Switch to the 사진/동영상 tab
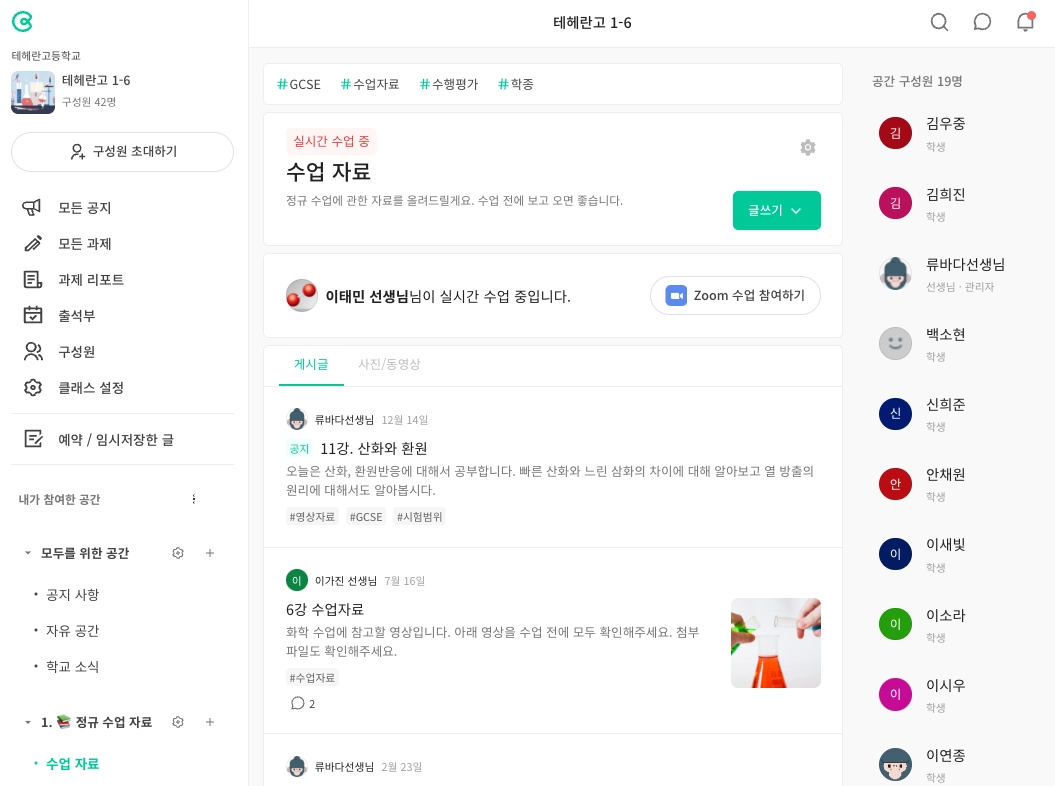Screen dimensions: 1055x786 tap(389, 364)
